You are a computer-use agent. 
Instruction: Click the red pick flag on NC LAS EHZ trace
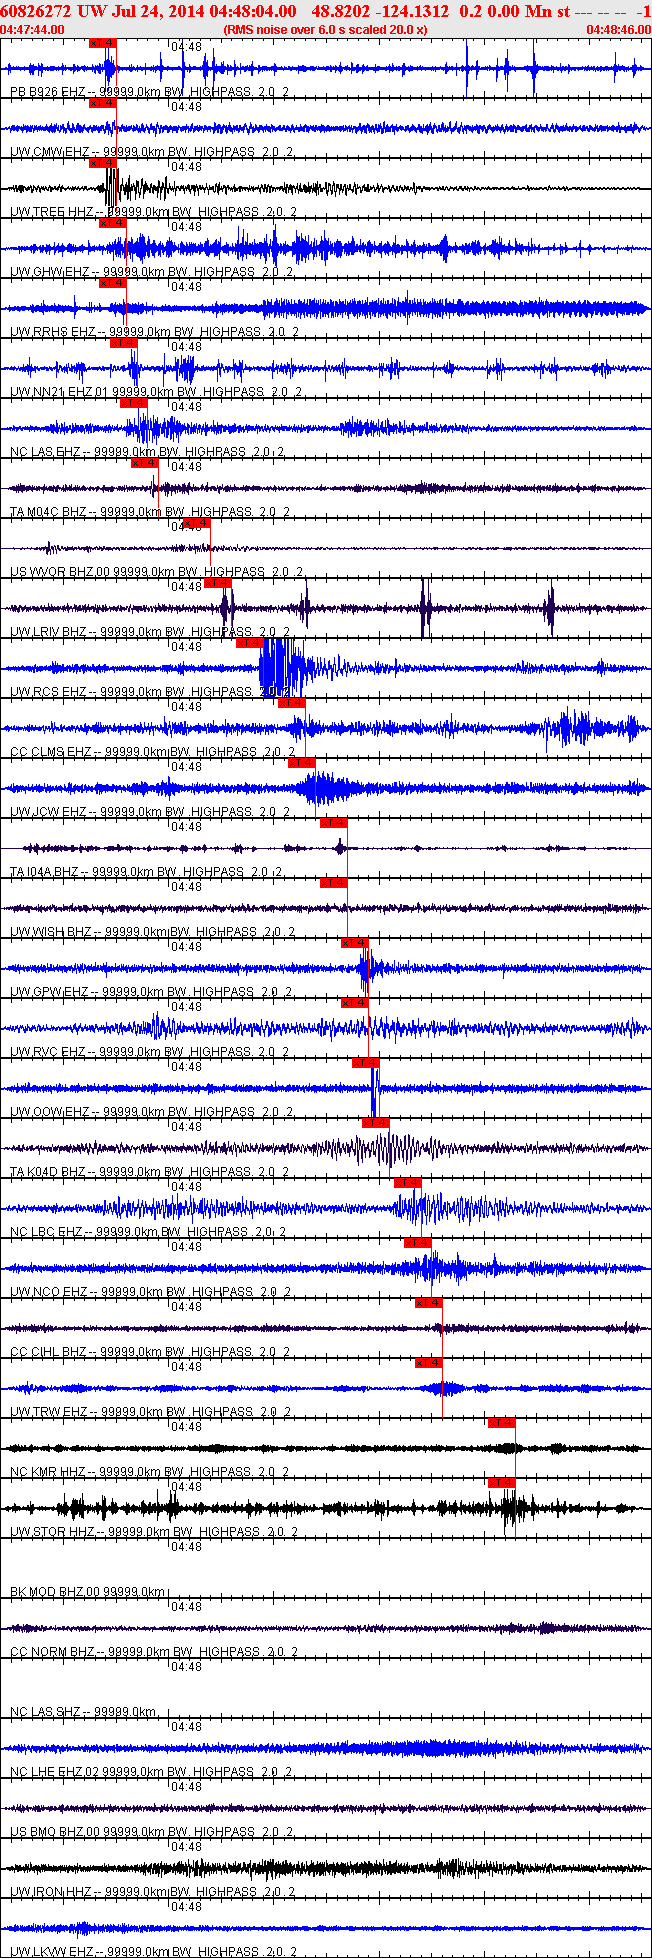[134, 403]
